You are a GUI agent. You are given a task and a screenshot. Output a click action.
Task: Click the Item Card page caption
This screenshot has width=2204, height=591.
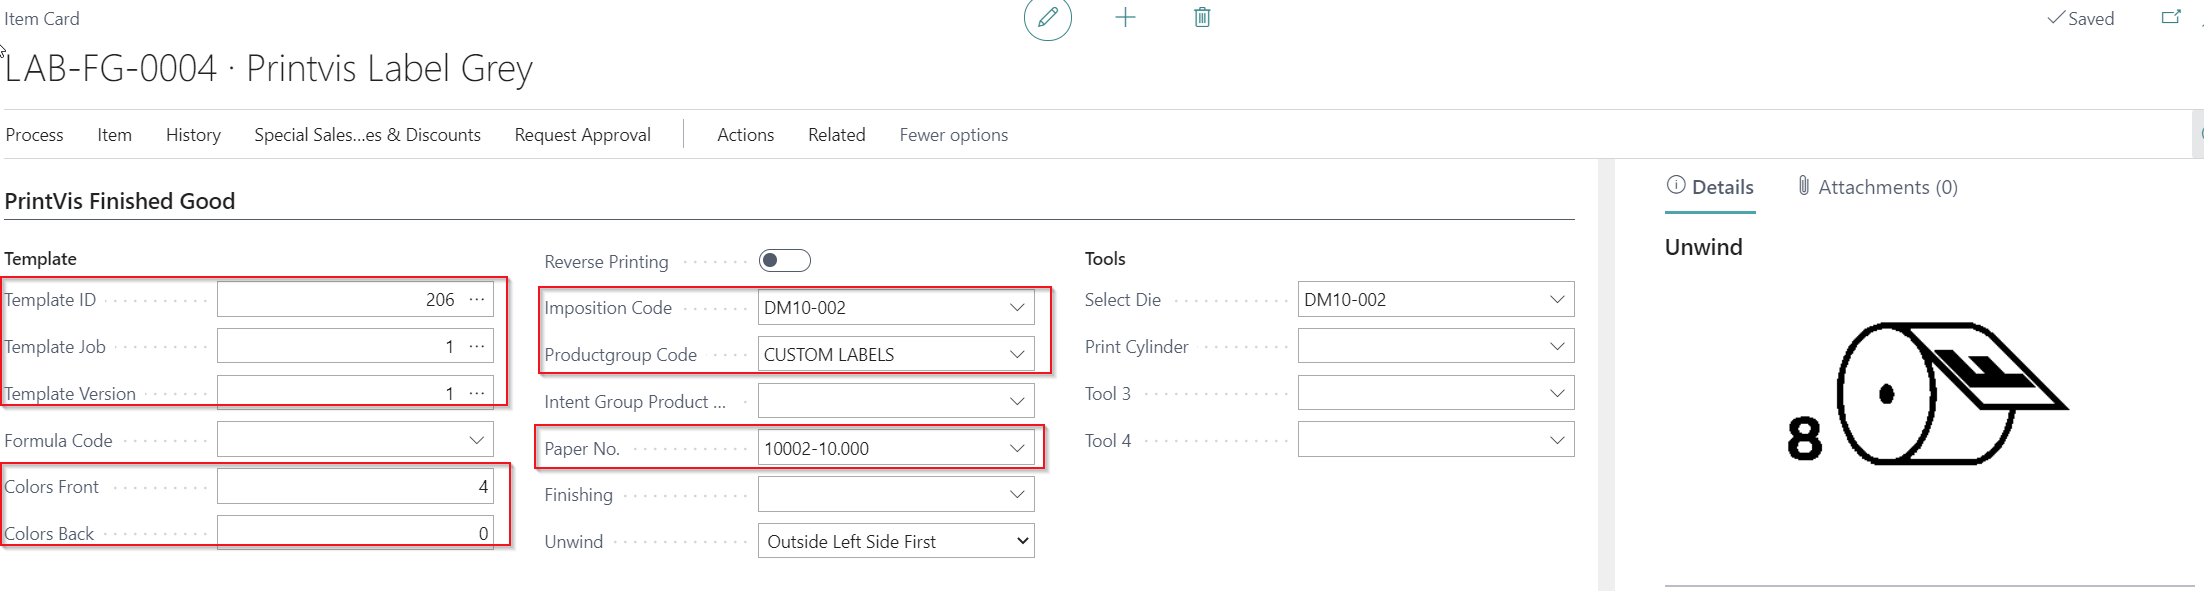42,18
